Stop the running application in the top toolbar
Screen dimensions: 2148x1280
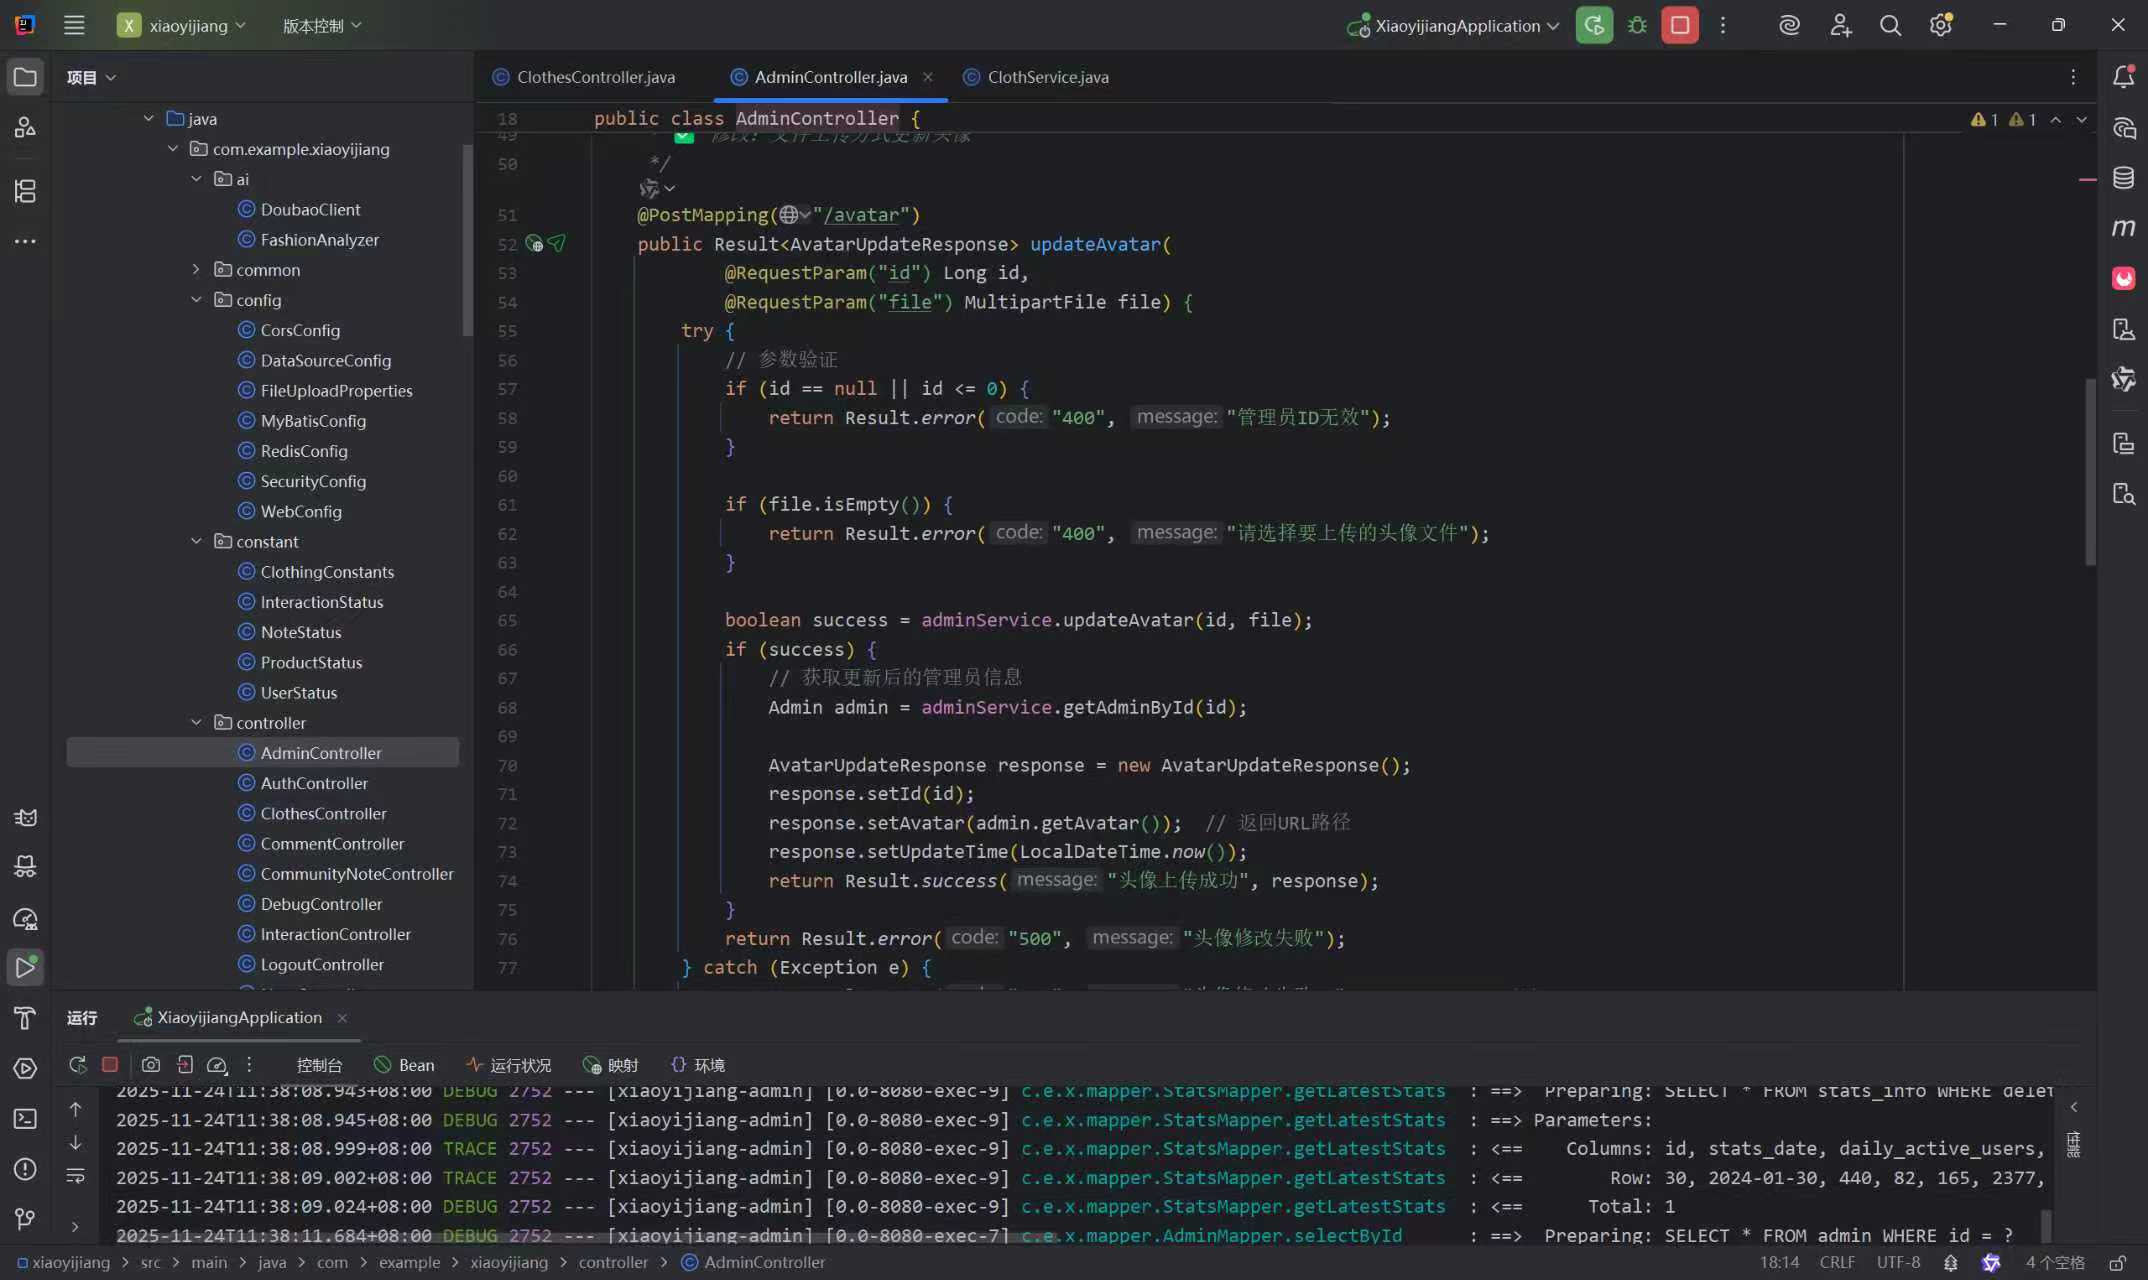(1680, 26)
